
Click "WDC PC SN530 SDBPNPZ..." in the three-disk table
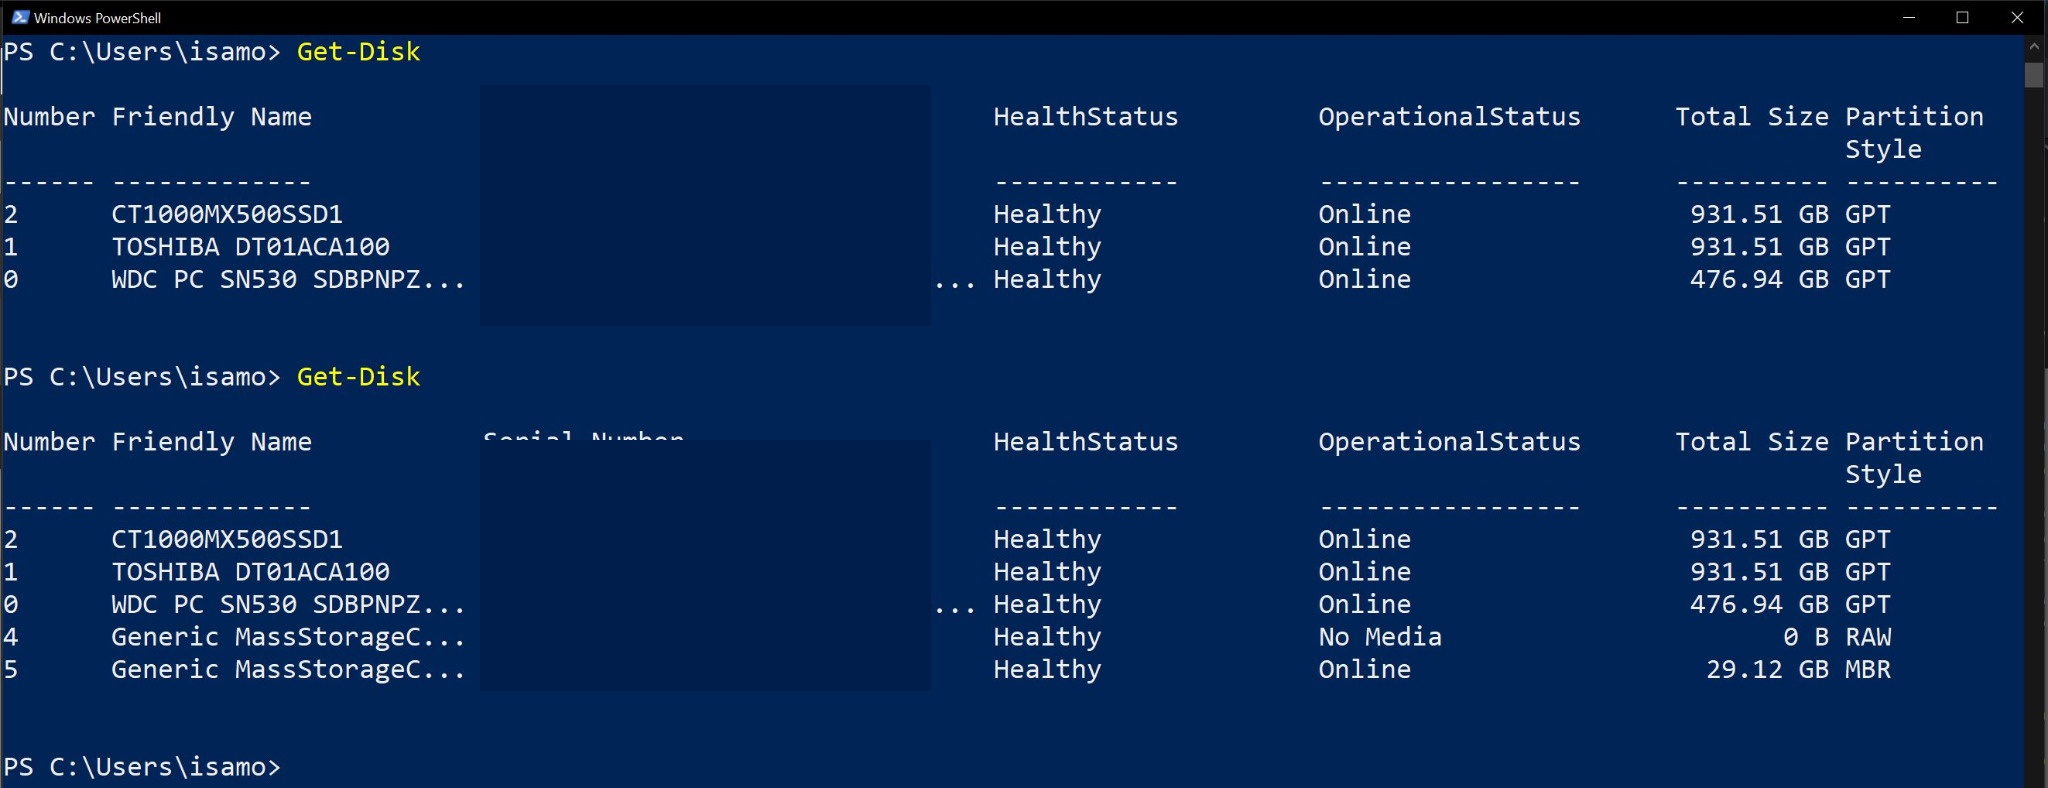(x=288, y=279)
